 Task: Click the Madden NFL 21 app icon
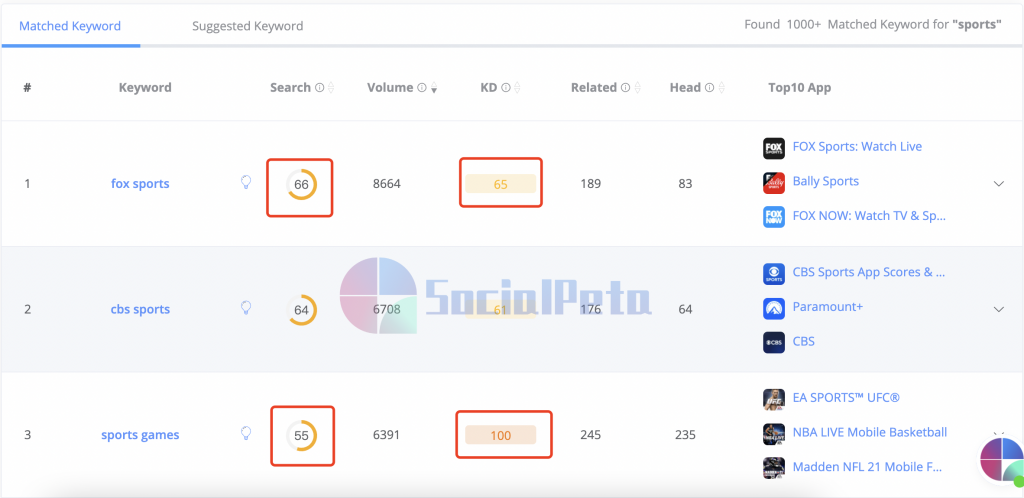pos(774,468)
